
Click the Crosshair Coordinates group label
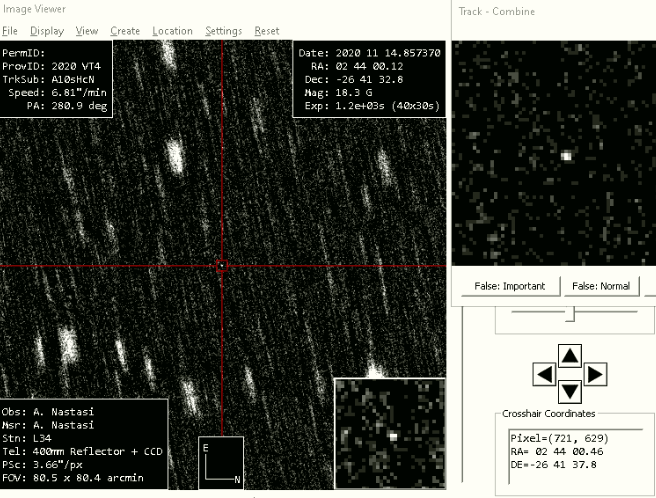(548, 413)
